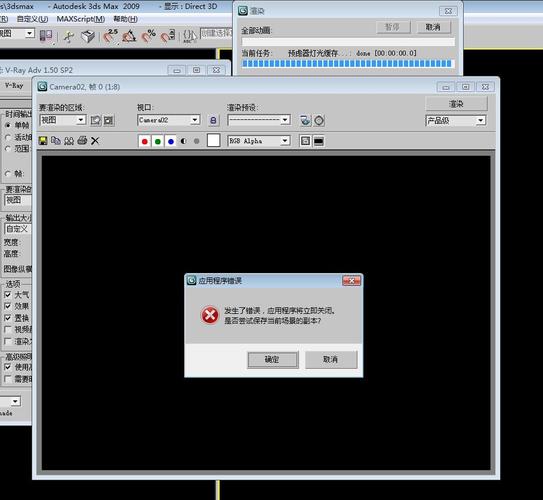
Task: Toggle the 大气 checkbox
Action: [x=8, y=295]
